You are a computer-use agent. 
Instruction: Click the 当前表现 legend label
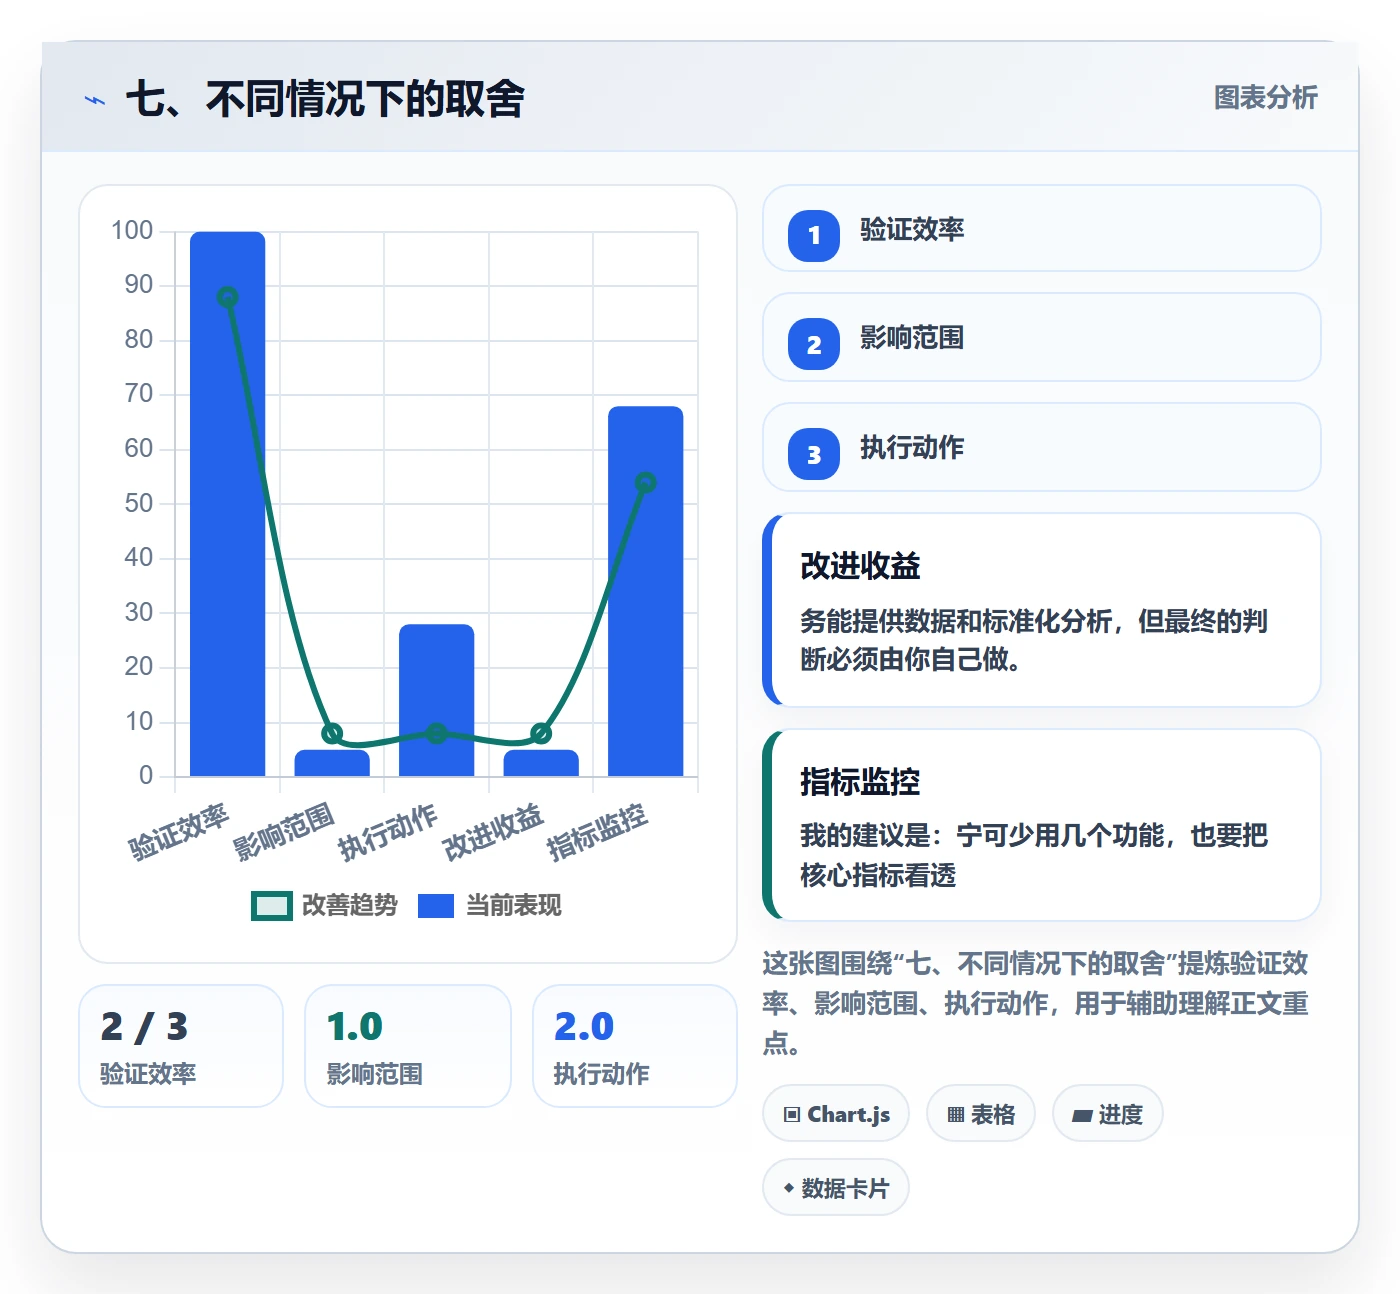coord(514,905)
